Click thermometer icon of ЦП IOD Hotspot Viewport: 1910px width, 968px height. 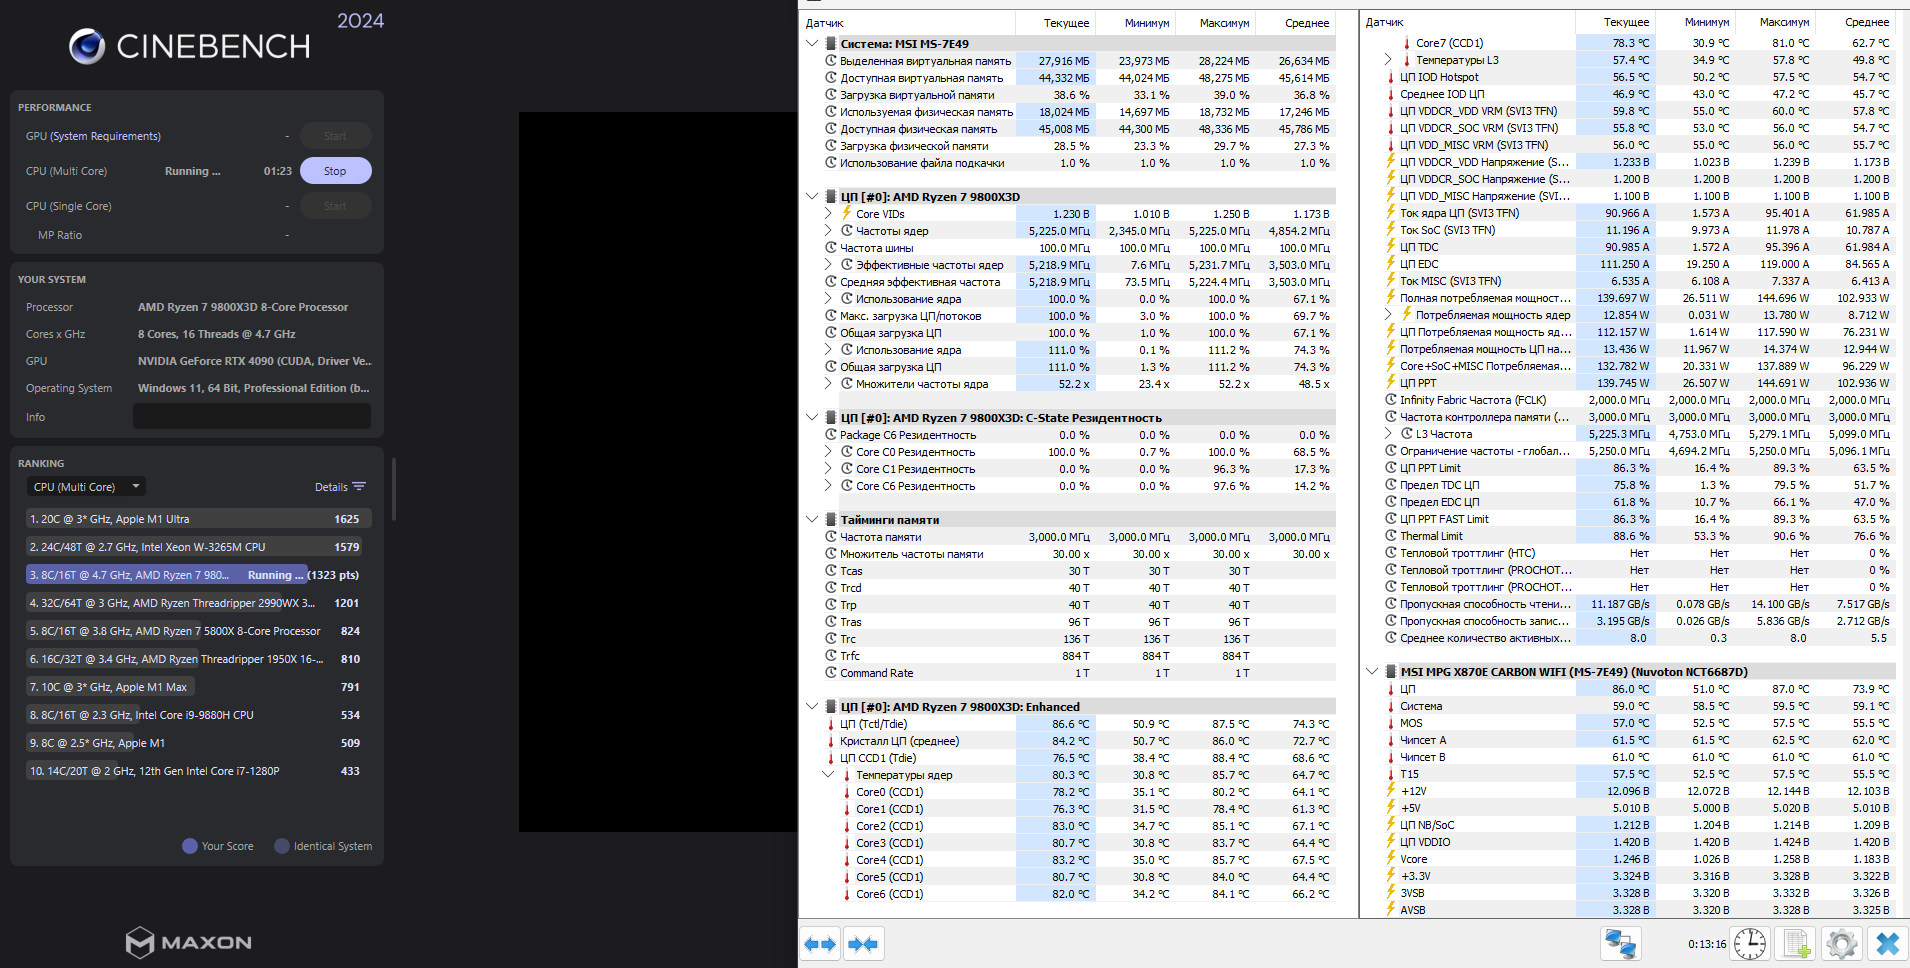pyautogui.click(x=1391, y=77)
